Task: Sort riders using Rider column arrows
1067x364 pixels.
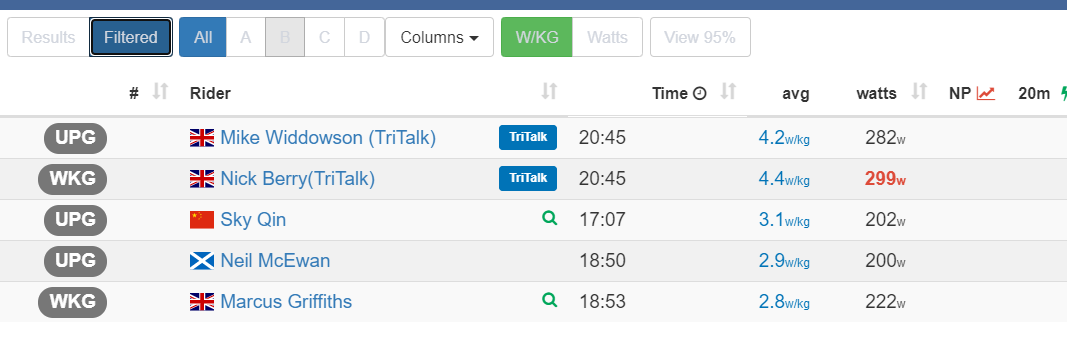Action: coord(549,91)
